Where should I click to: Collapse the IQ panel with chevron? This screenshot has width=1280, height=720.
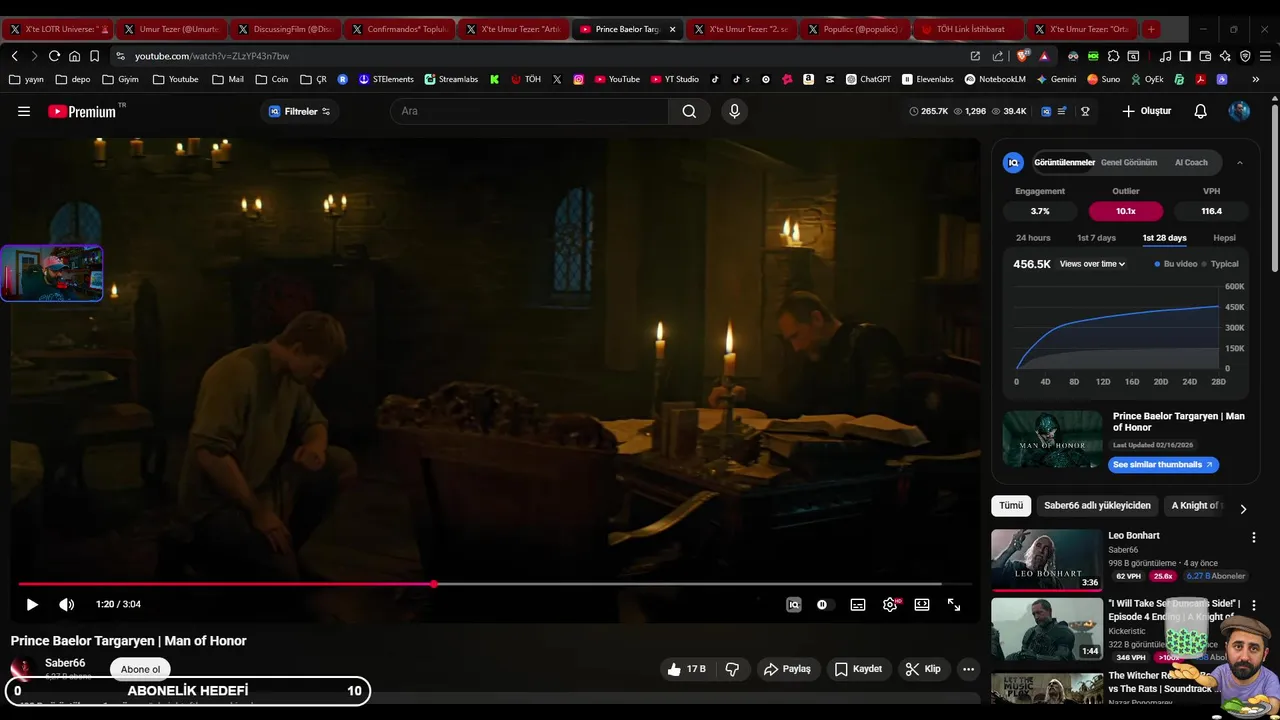click(x=1240, y=162)
